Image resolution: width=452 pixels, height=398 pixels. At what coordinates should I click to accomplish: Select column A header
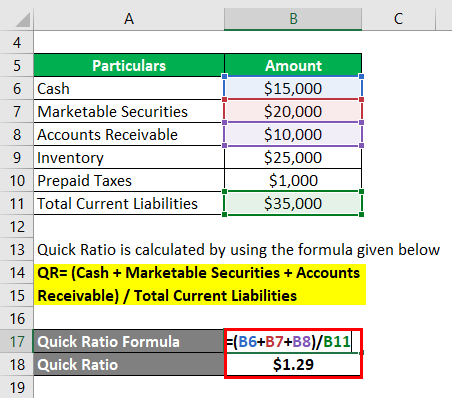(129, 19)
